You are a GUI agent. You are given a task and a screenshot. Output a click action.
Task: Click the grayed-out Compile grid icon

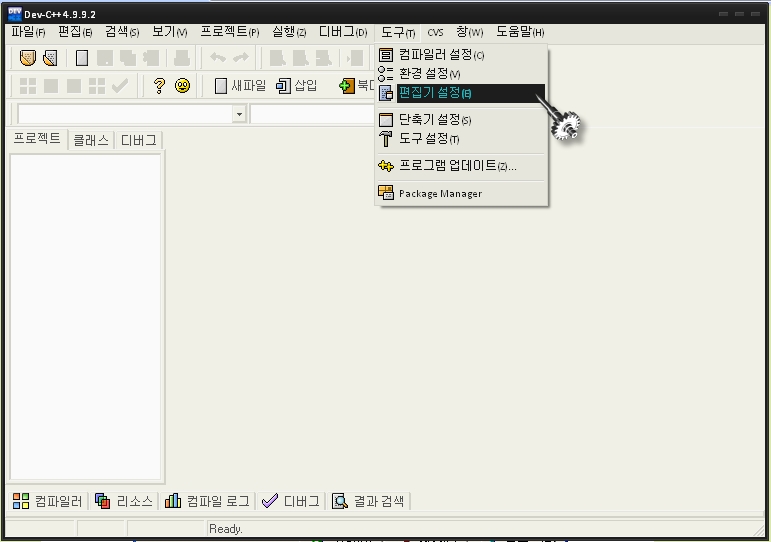pyautogui.click(x=28, y=86)
